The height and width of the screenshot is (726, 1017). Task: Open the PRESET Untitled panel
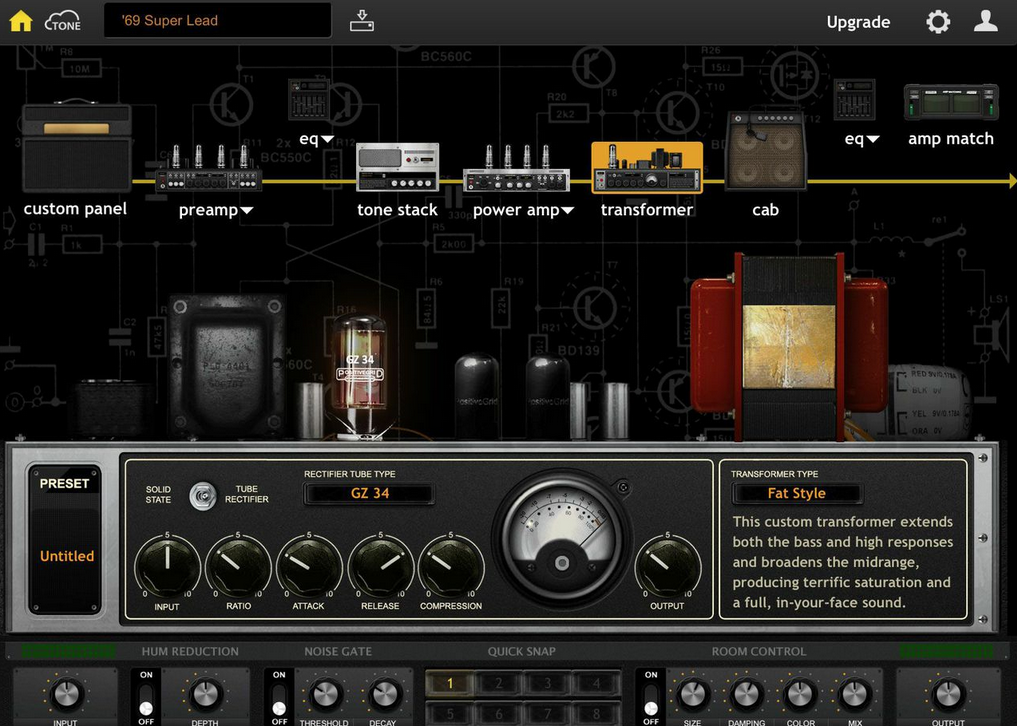click(x=65, y=540)
